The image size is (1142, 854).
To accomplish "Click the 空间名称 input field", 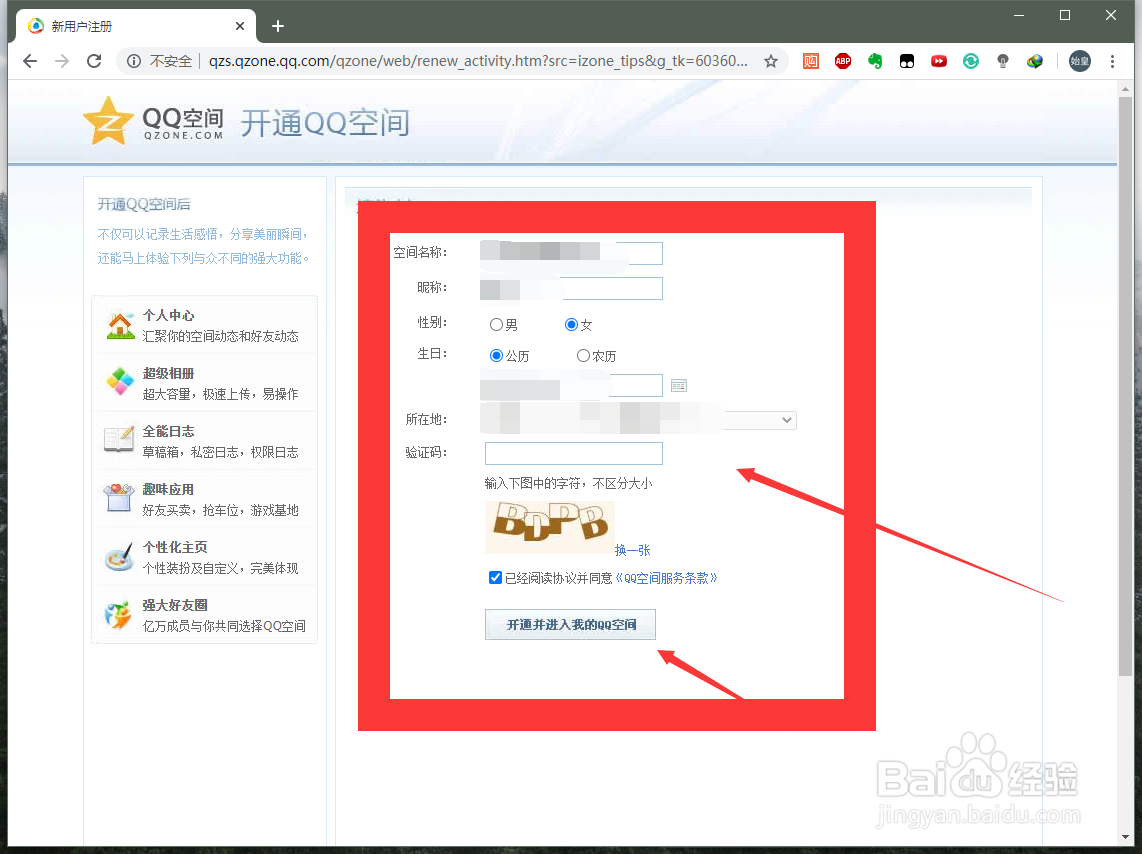I will [x=572, y=253].
